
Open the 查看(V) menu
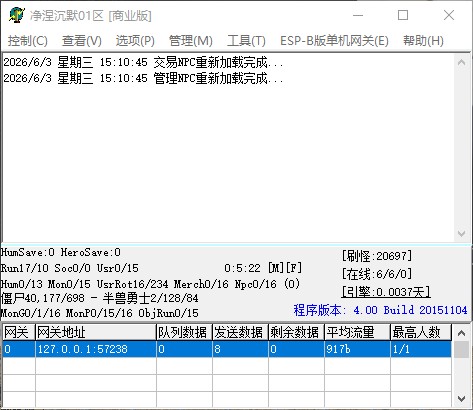pos(82,41)
